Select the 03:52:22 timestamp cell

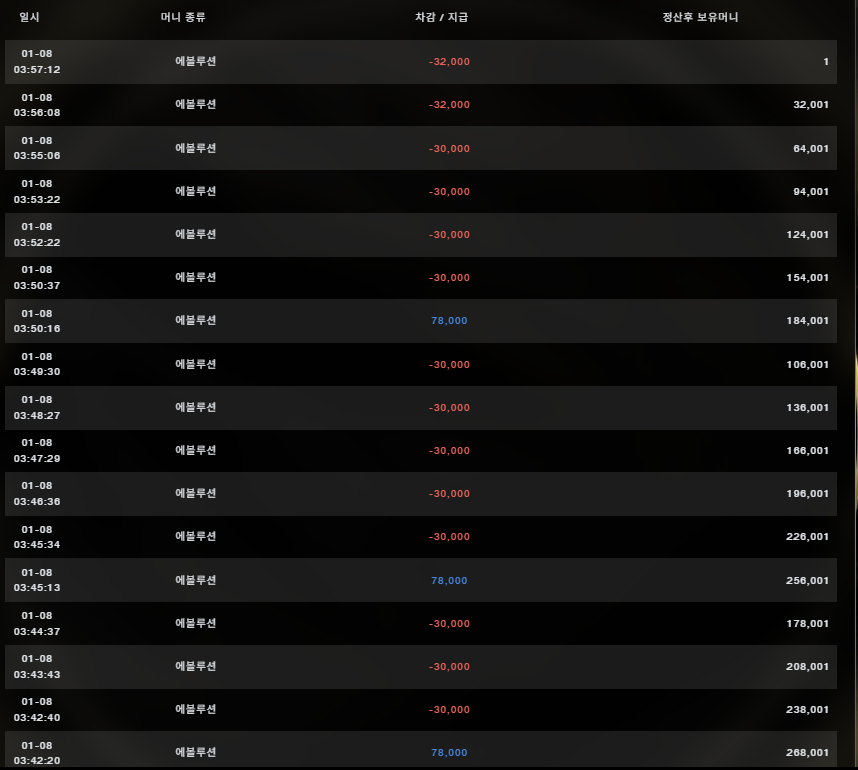[x=37, y=235]
